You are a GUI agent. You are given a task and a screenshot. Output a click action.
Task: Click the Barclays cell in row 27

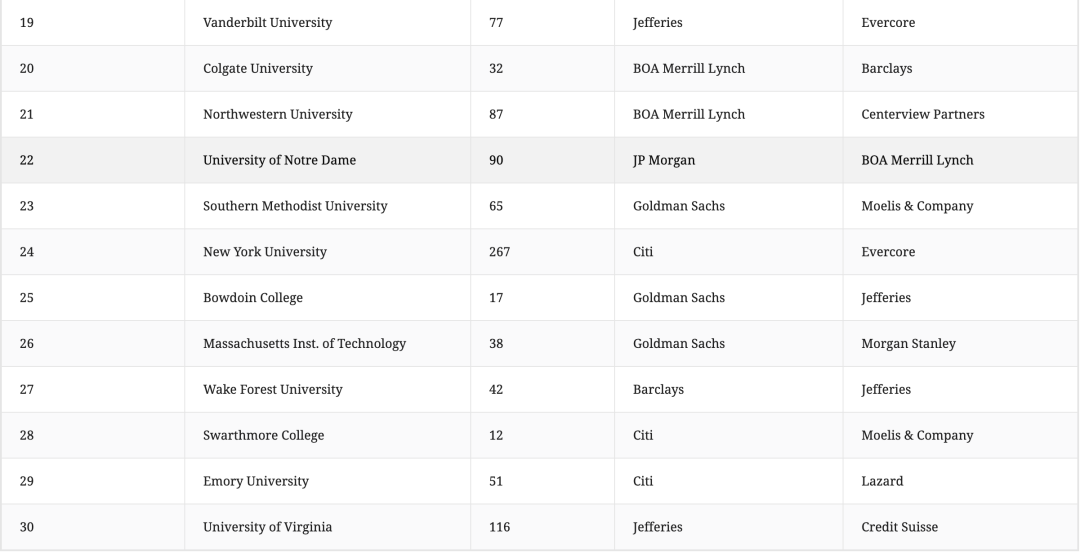658,390
